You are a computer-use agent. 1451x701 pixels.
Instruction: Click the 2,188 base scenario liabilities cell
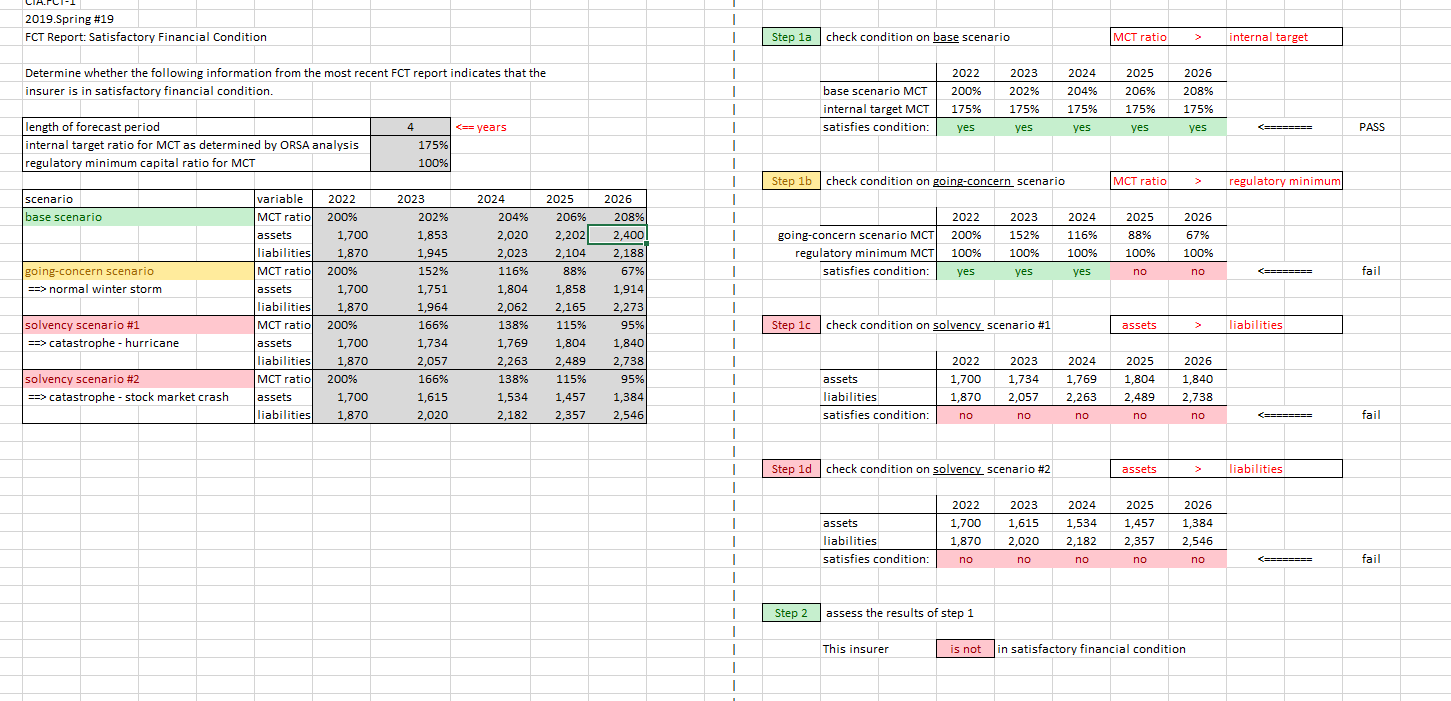(x=617, y=253)
